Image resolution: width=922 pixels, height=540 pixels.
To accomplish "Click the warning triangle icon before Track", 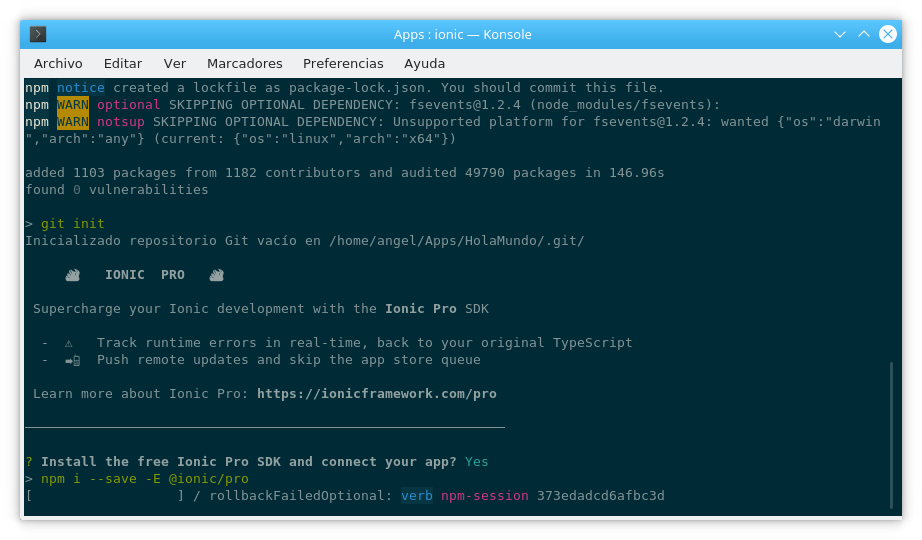I will pos(69,343).
